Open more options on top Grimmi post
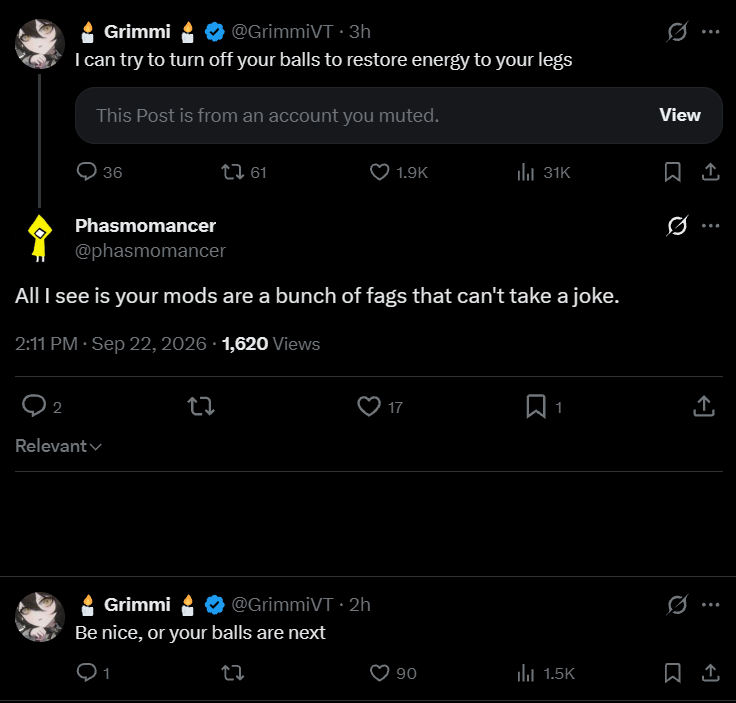This screenshot has height=703, width=736. click(711, 32)
